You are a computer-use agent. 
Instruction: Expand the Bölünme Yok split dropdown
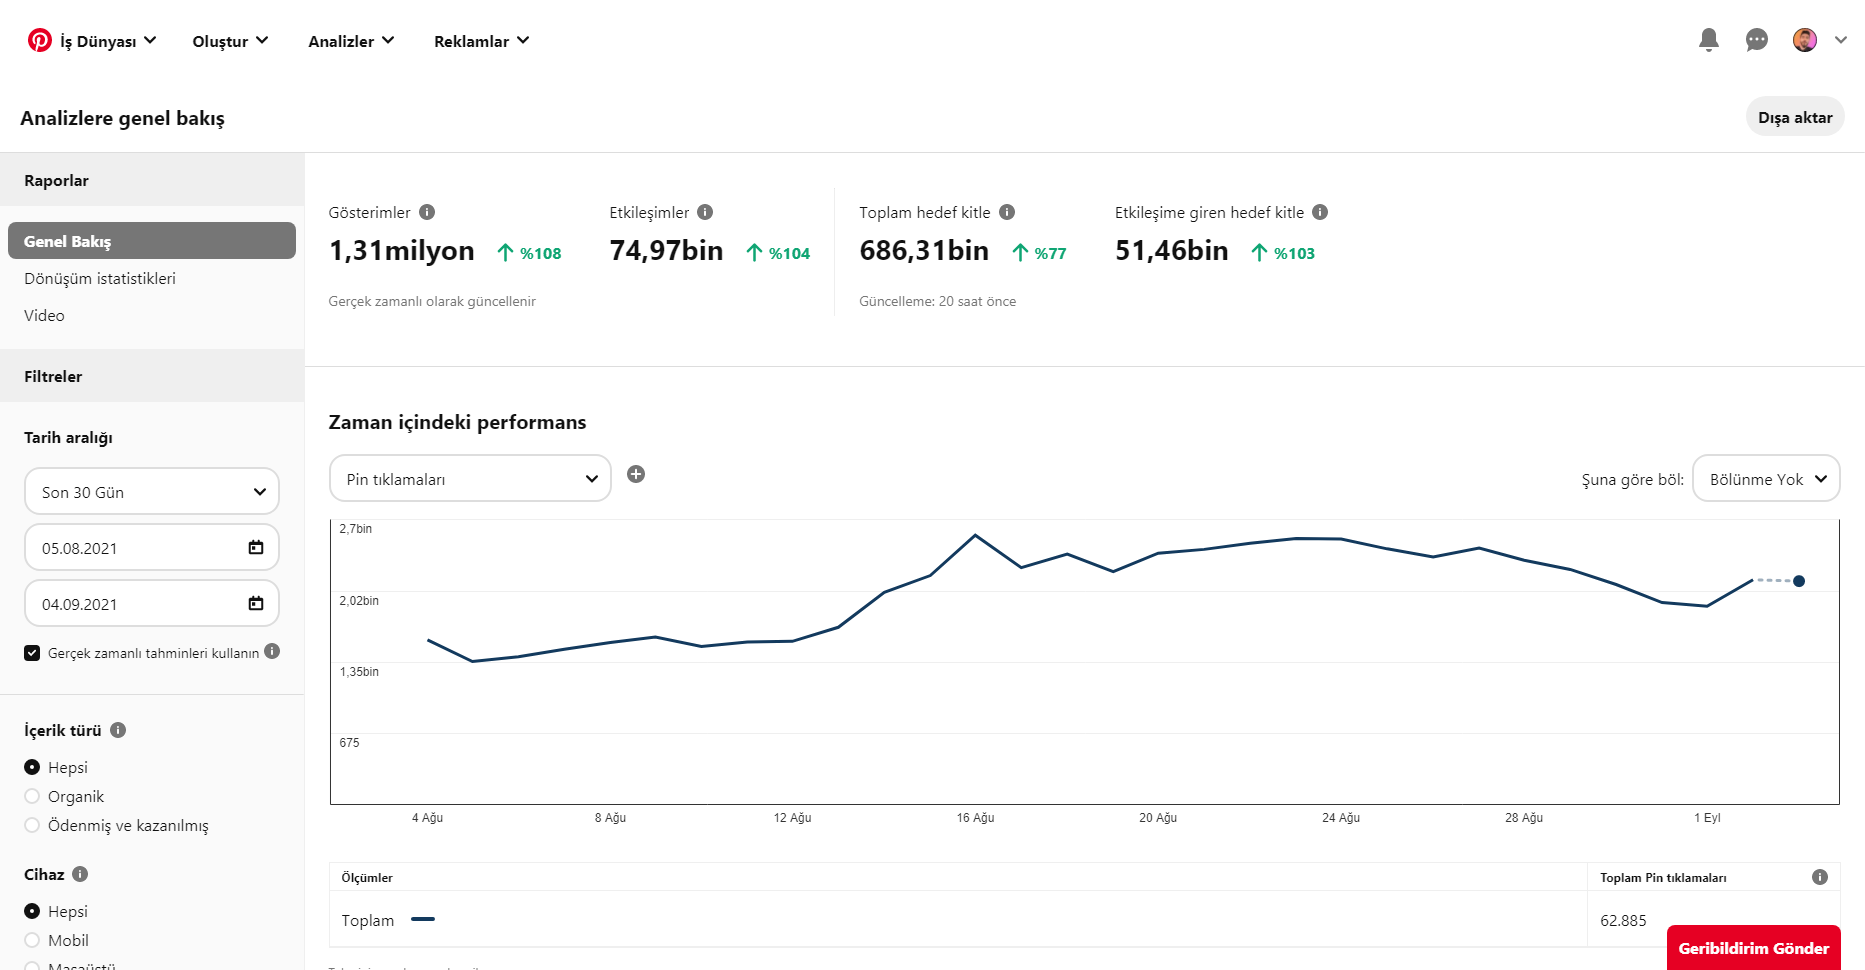tap(1766, 478)
